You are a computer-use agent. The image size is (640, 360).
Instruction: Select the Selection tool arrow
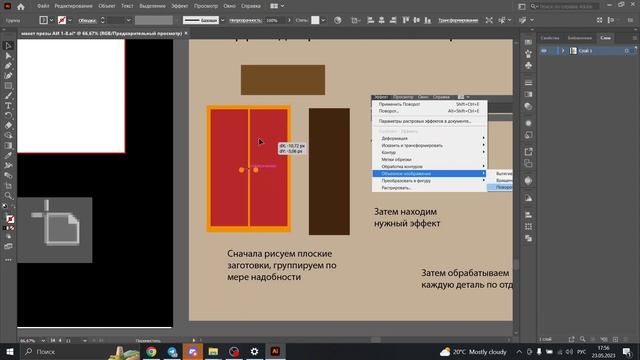coord(8,46)
